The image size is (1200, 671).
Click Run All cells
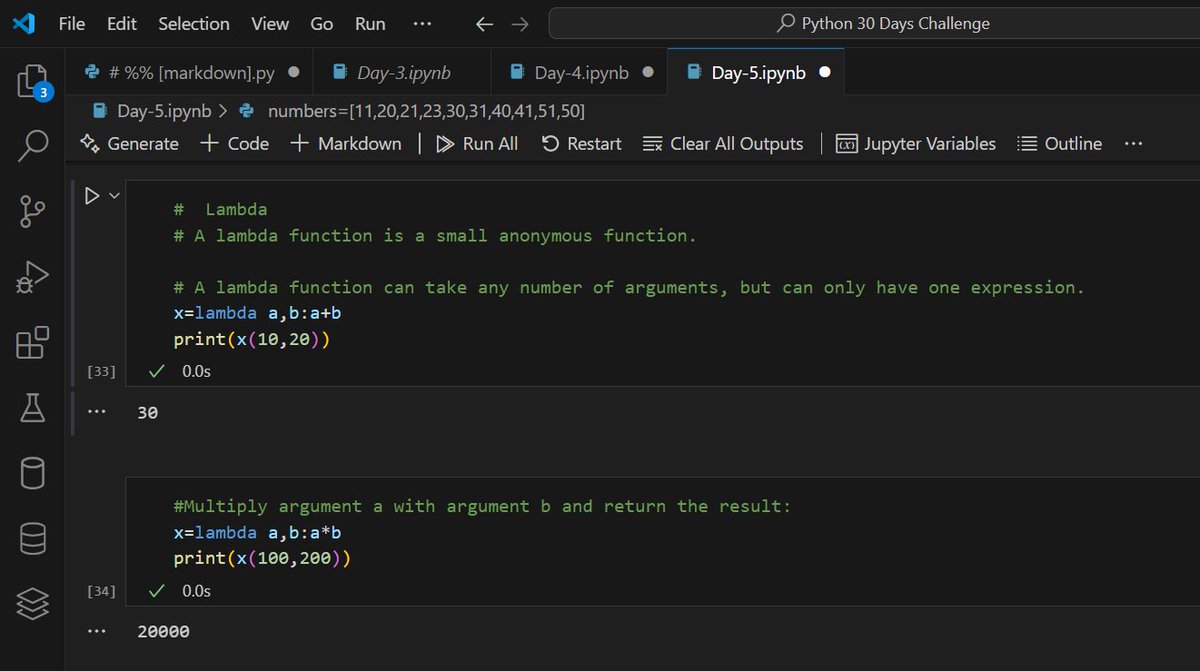pos(477,144)
